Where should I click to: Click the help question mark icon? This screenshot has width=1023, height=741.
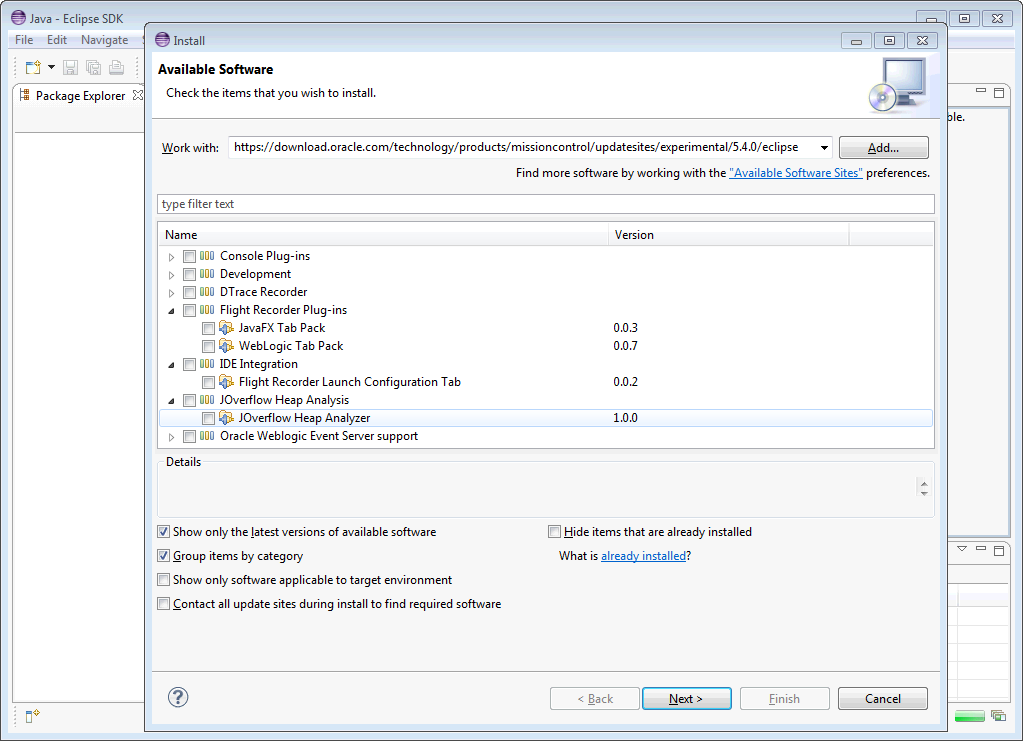tap(179, 697)
